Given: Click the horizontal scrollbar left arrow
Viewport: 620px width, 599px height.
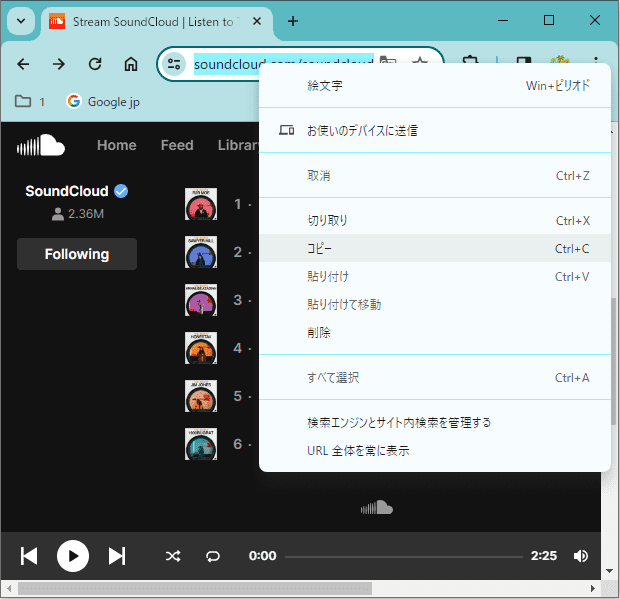Looking at the screenshot, I should tap(9, 589).
